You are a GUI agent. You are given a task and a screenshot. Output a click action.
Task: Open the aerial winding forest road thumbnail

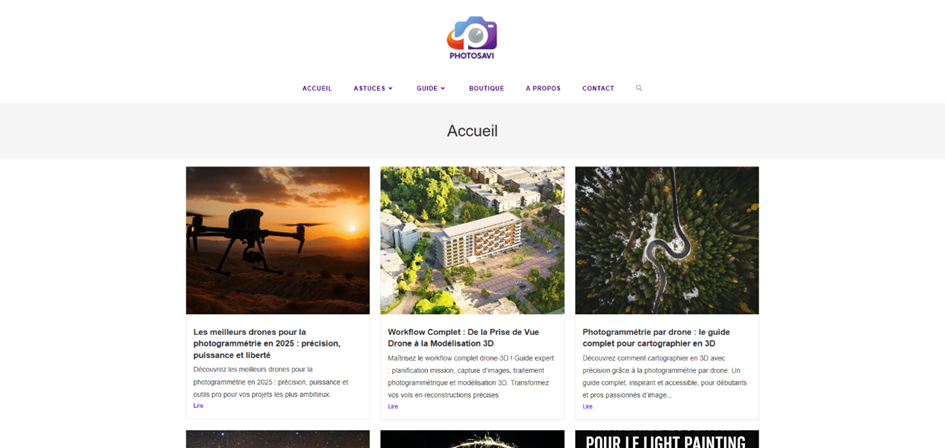point(667,241)
